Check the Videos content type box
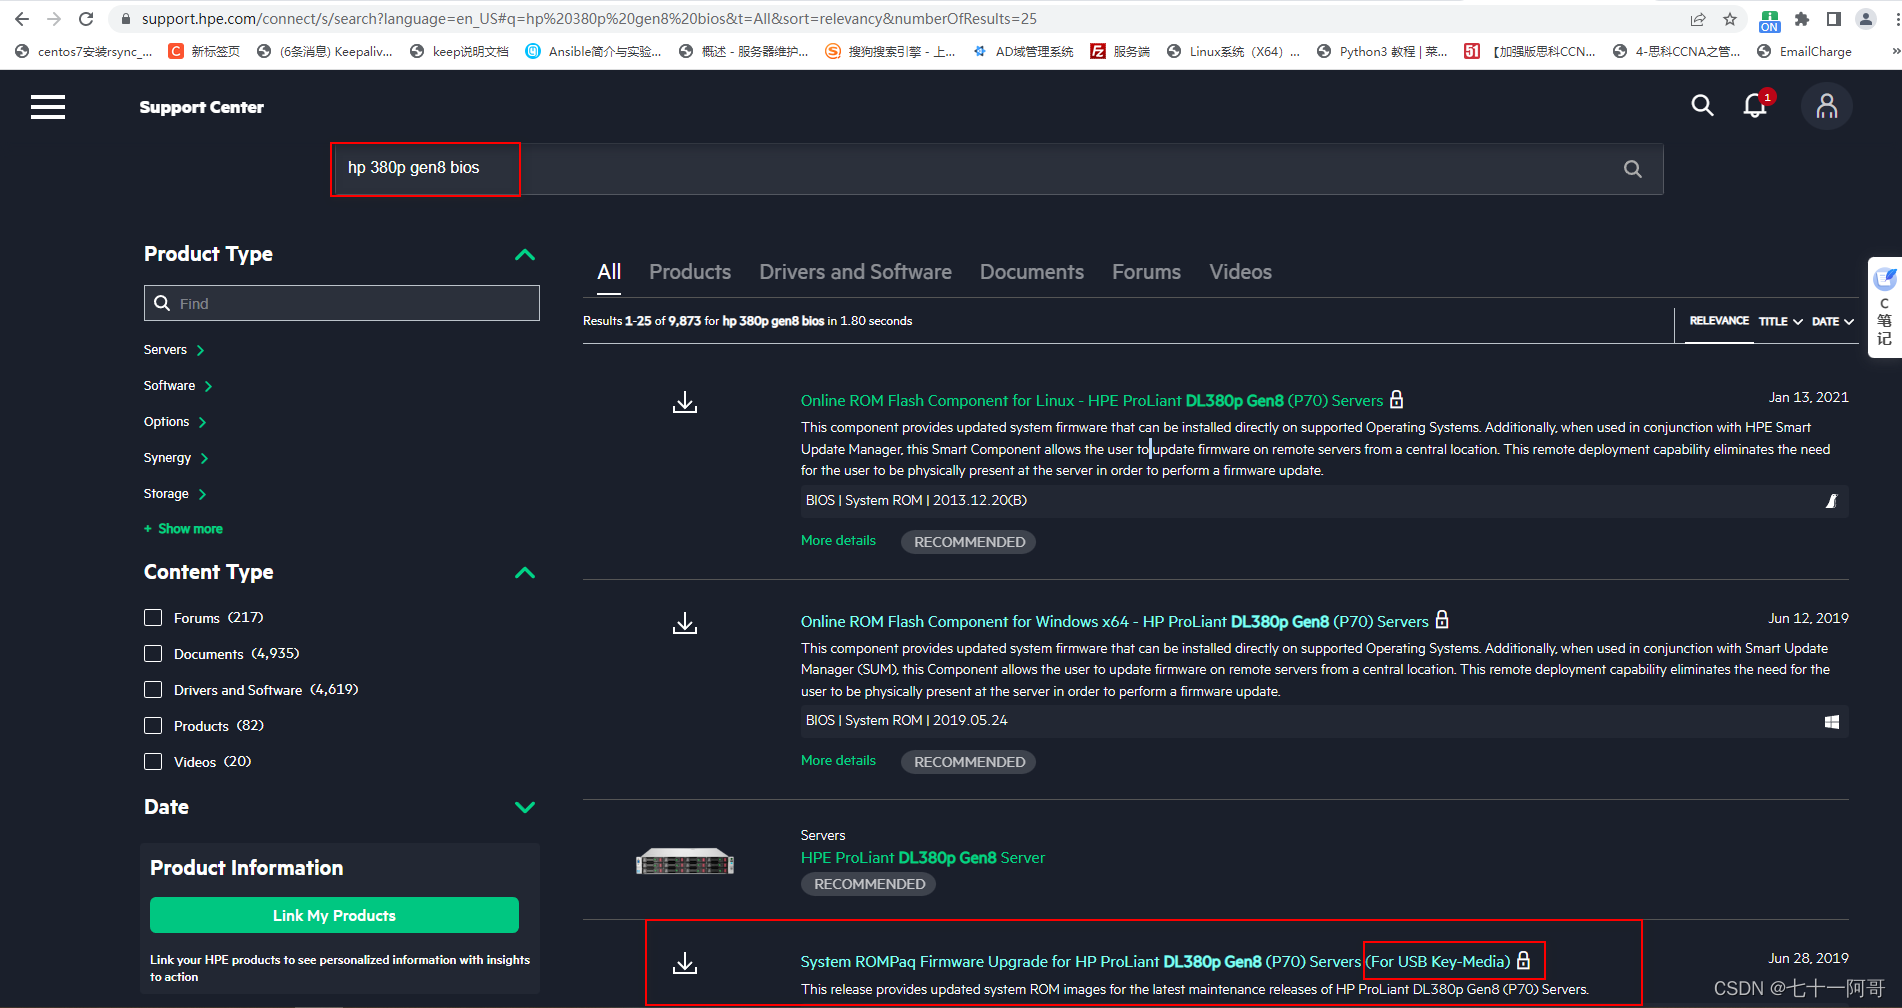 click(x=153, y=762)
